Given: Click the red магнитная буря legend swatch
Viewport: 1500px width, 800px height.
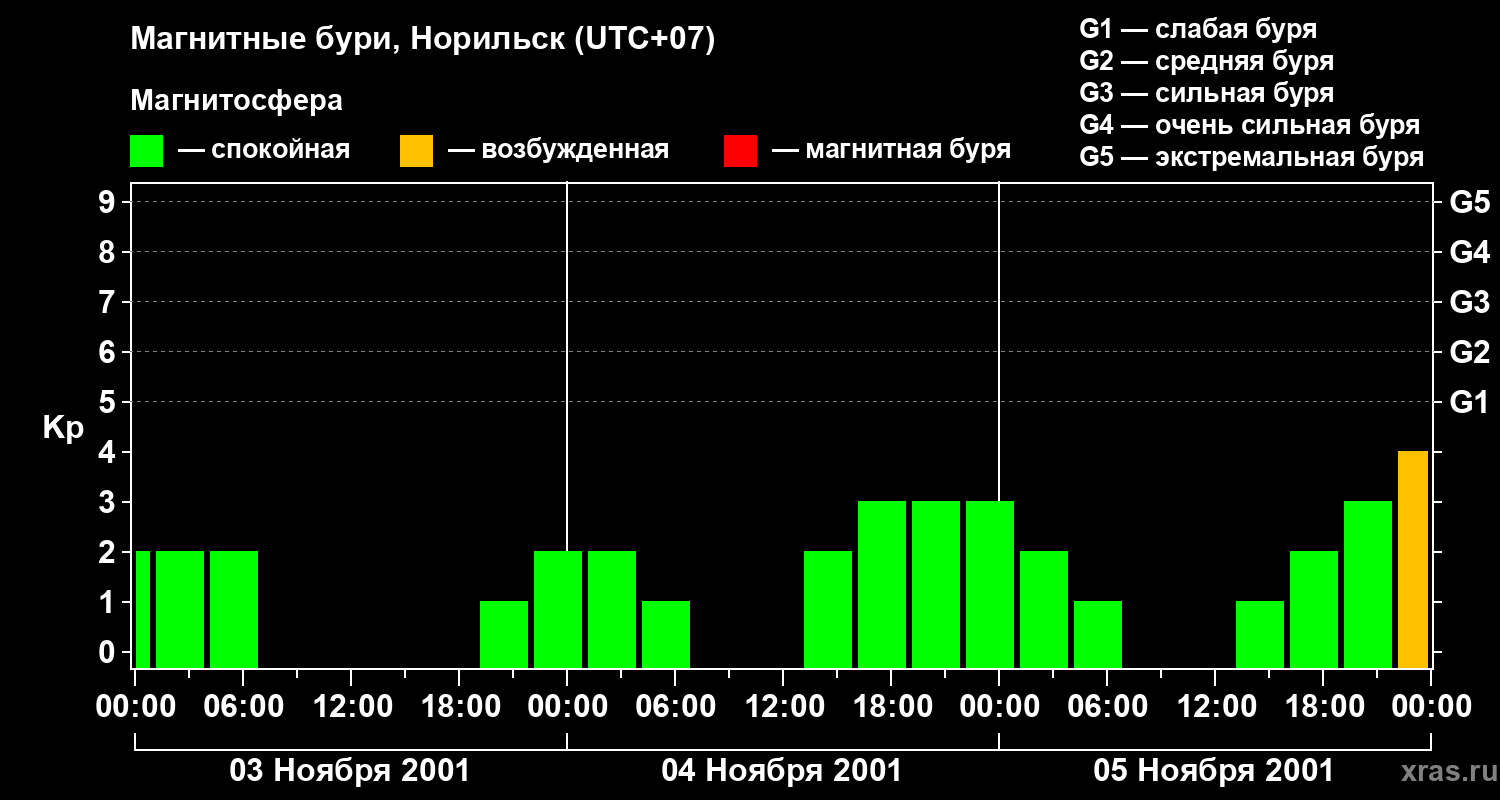Looking at the screenshot, I should click(740, 151).
